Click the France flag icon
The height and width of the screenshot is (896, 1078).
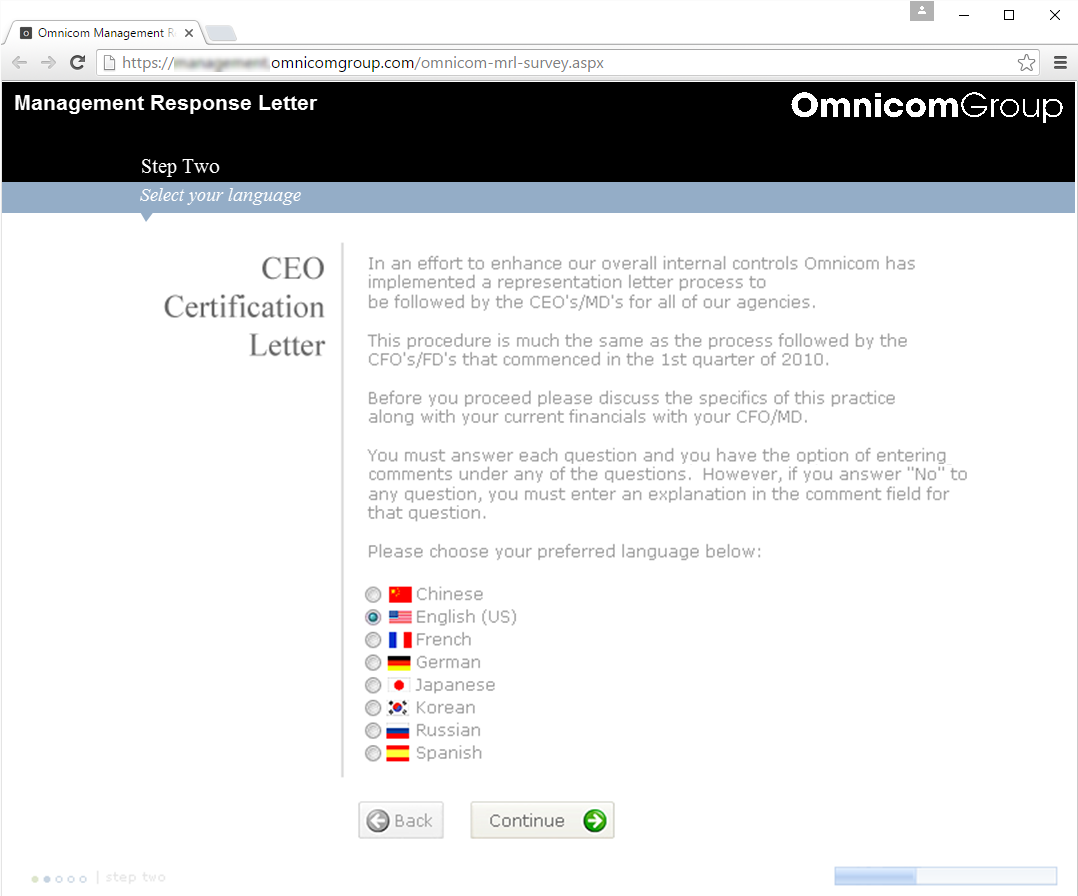(399, 640)
